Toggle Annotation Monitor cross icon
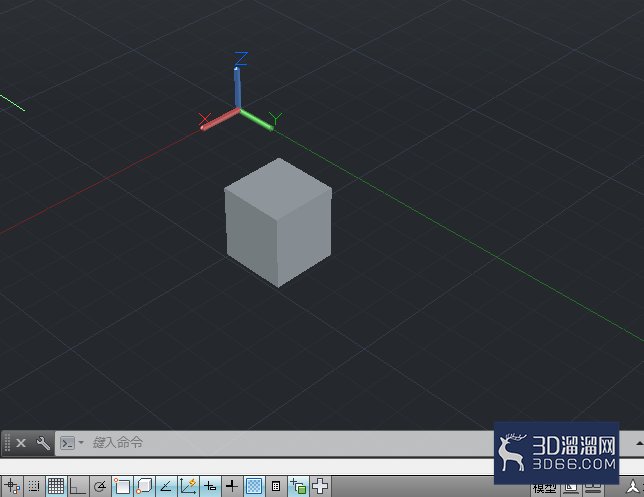 coord(320,487)
